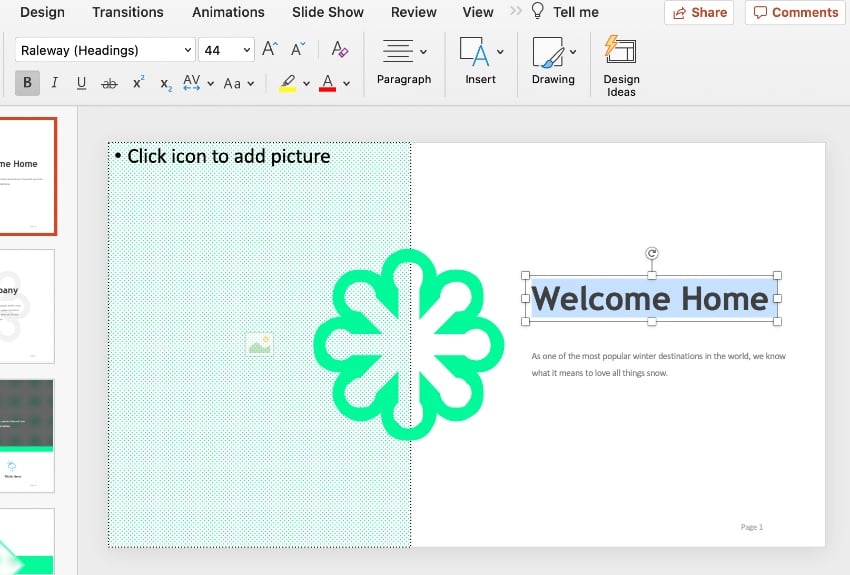Viewport: 850px width, 575px height.
Task: Toggle Italic formatting
Action: click(55, 83)
